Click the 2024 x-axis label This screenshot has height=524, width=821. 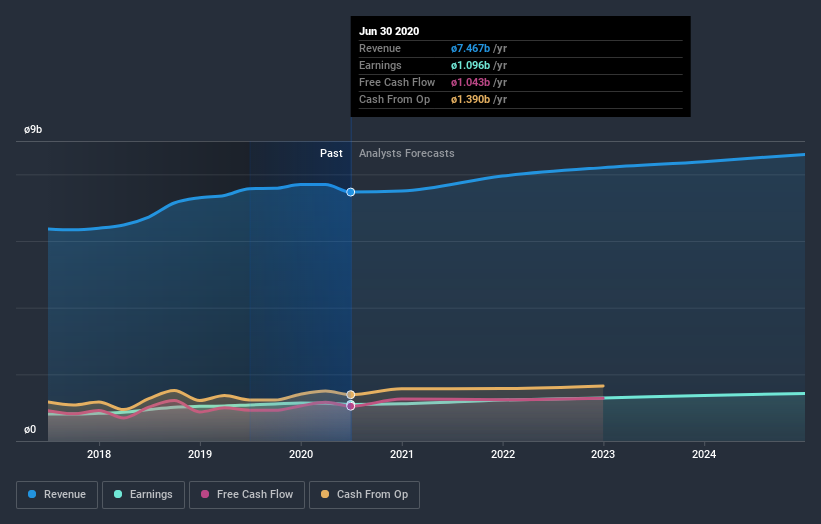coord(704,454)
